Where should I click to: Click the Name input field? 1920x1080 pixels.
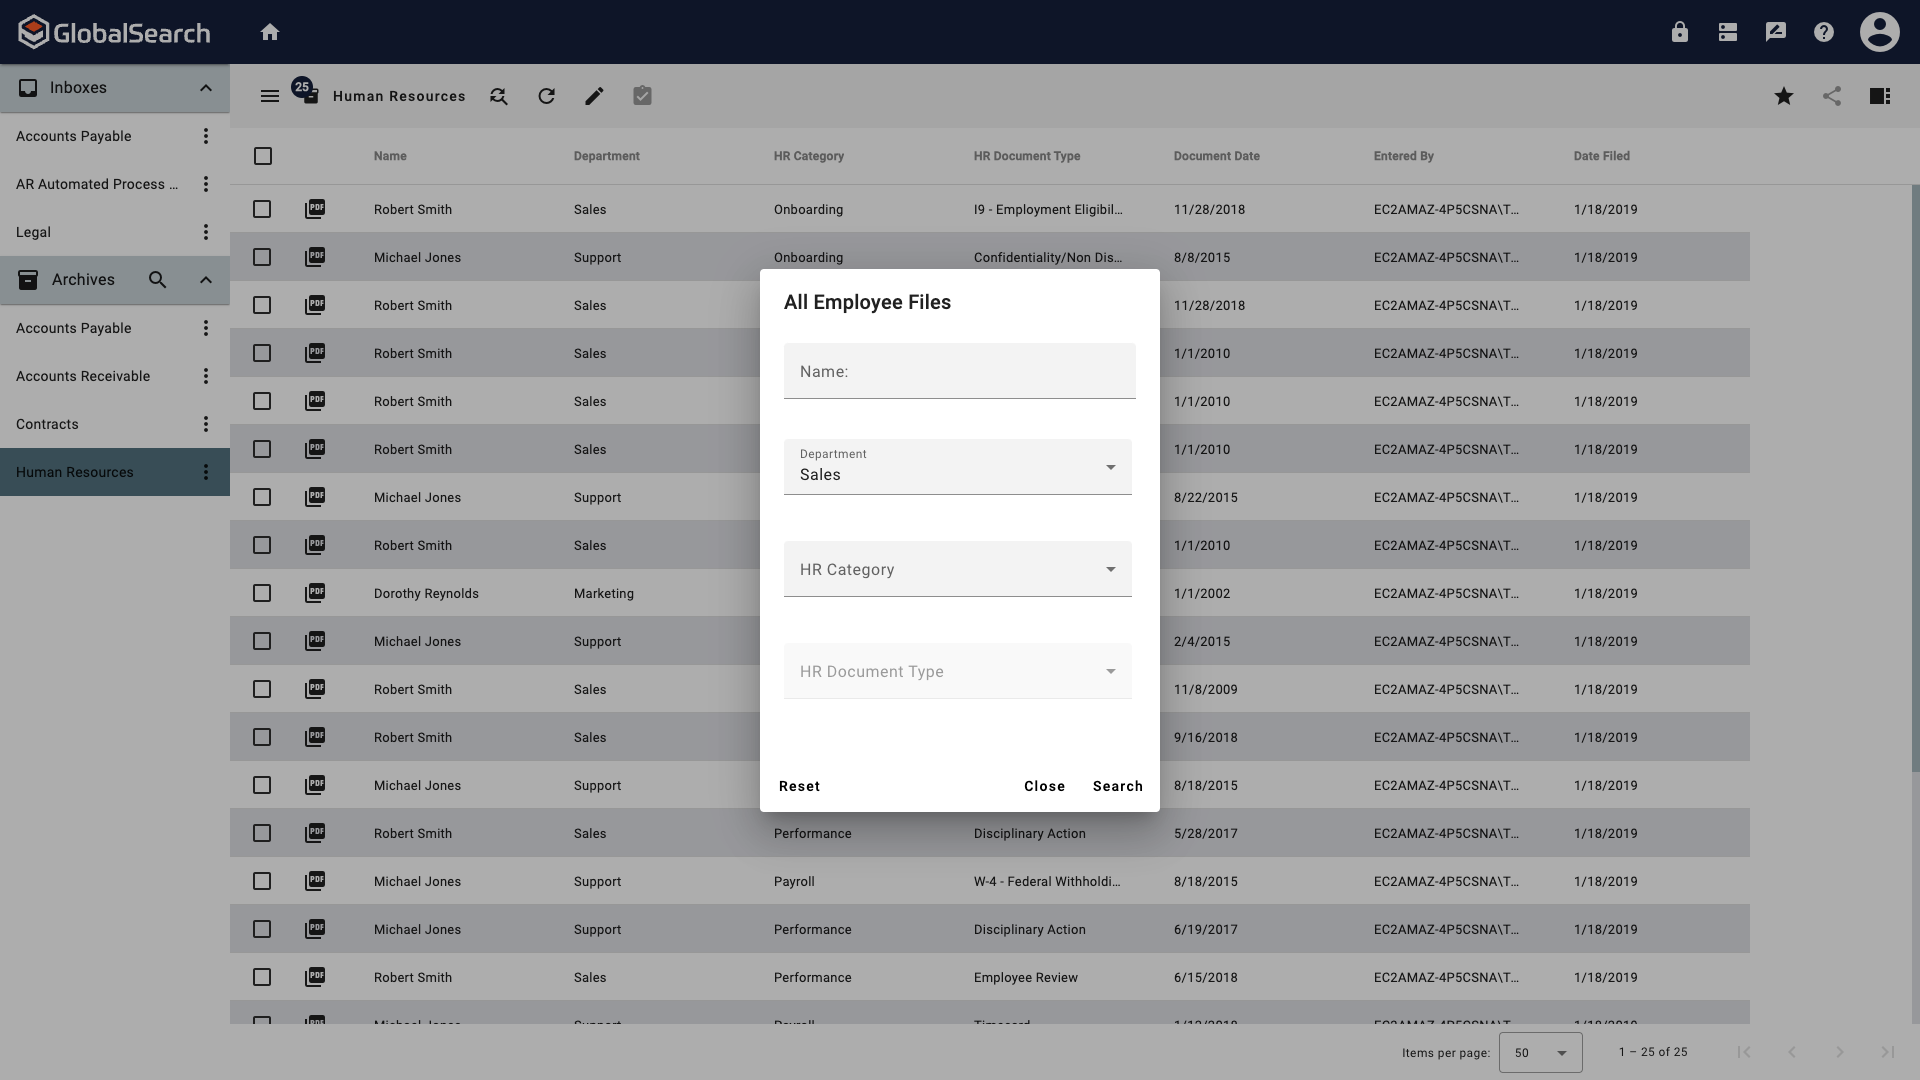[x=959, y=371]
